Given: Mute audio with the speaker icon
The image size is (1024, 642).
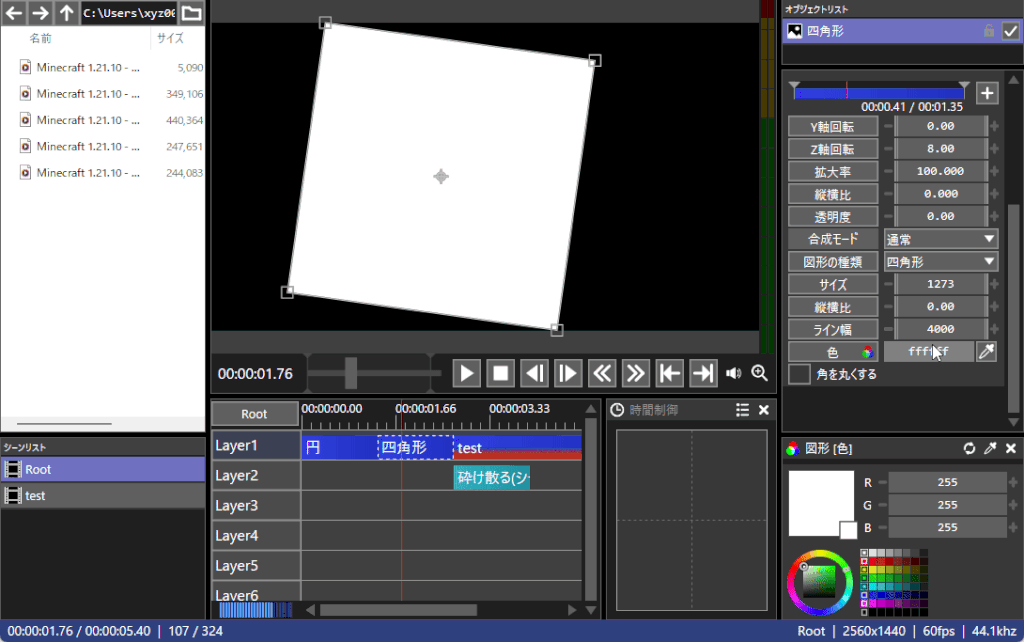Looking at the screenshot, I should pyautogui.click(x=733, y=372).
